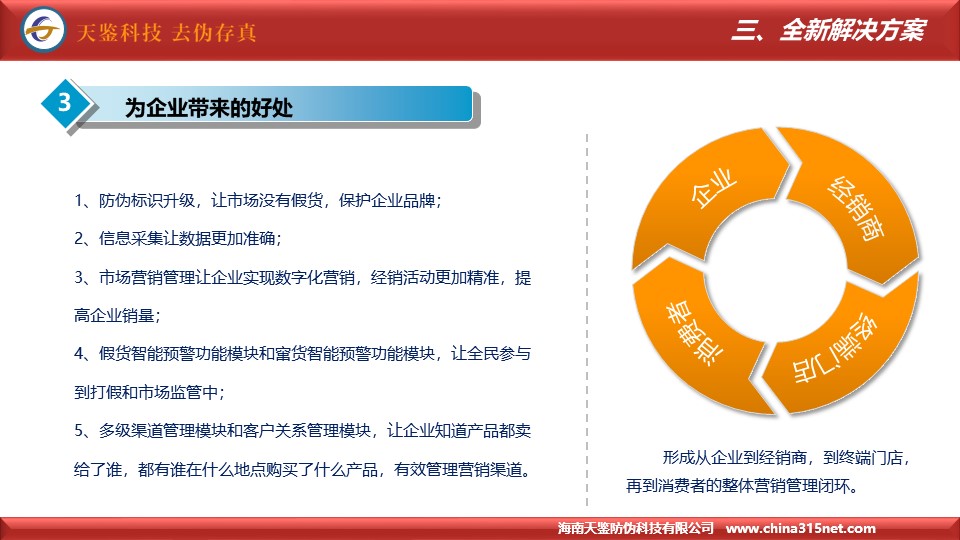
Task: Click bullet 2 about 信息采集让数据更加准确
Action: [x=178, y=238]
